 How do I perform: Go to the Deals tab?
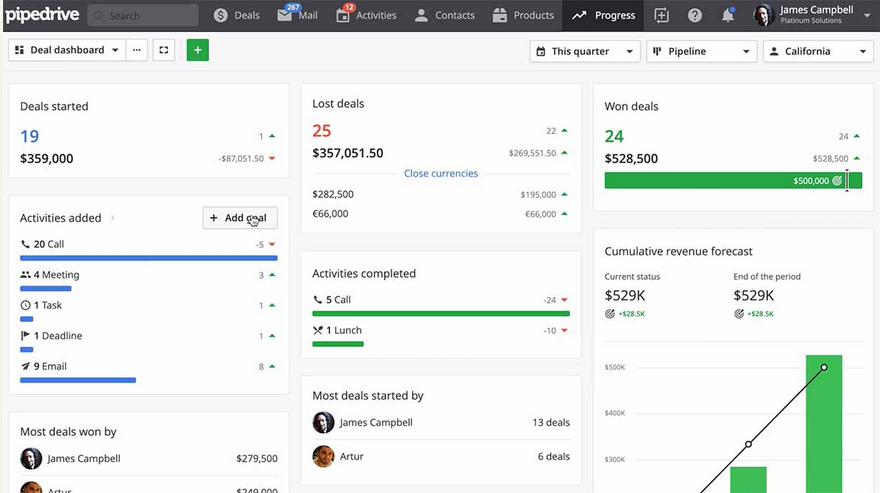click(x=237, y=15)
